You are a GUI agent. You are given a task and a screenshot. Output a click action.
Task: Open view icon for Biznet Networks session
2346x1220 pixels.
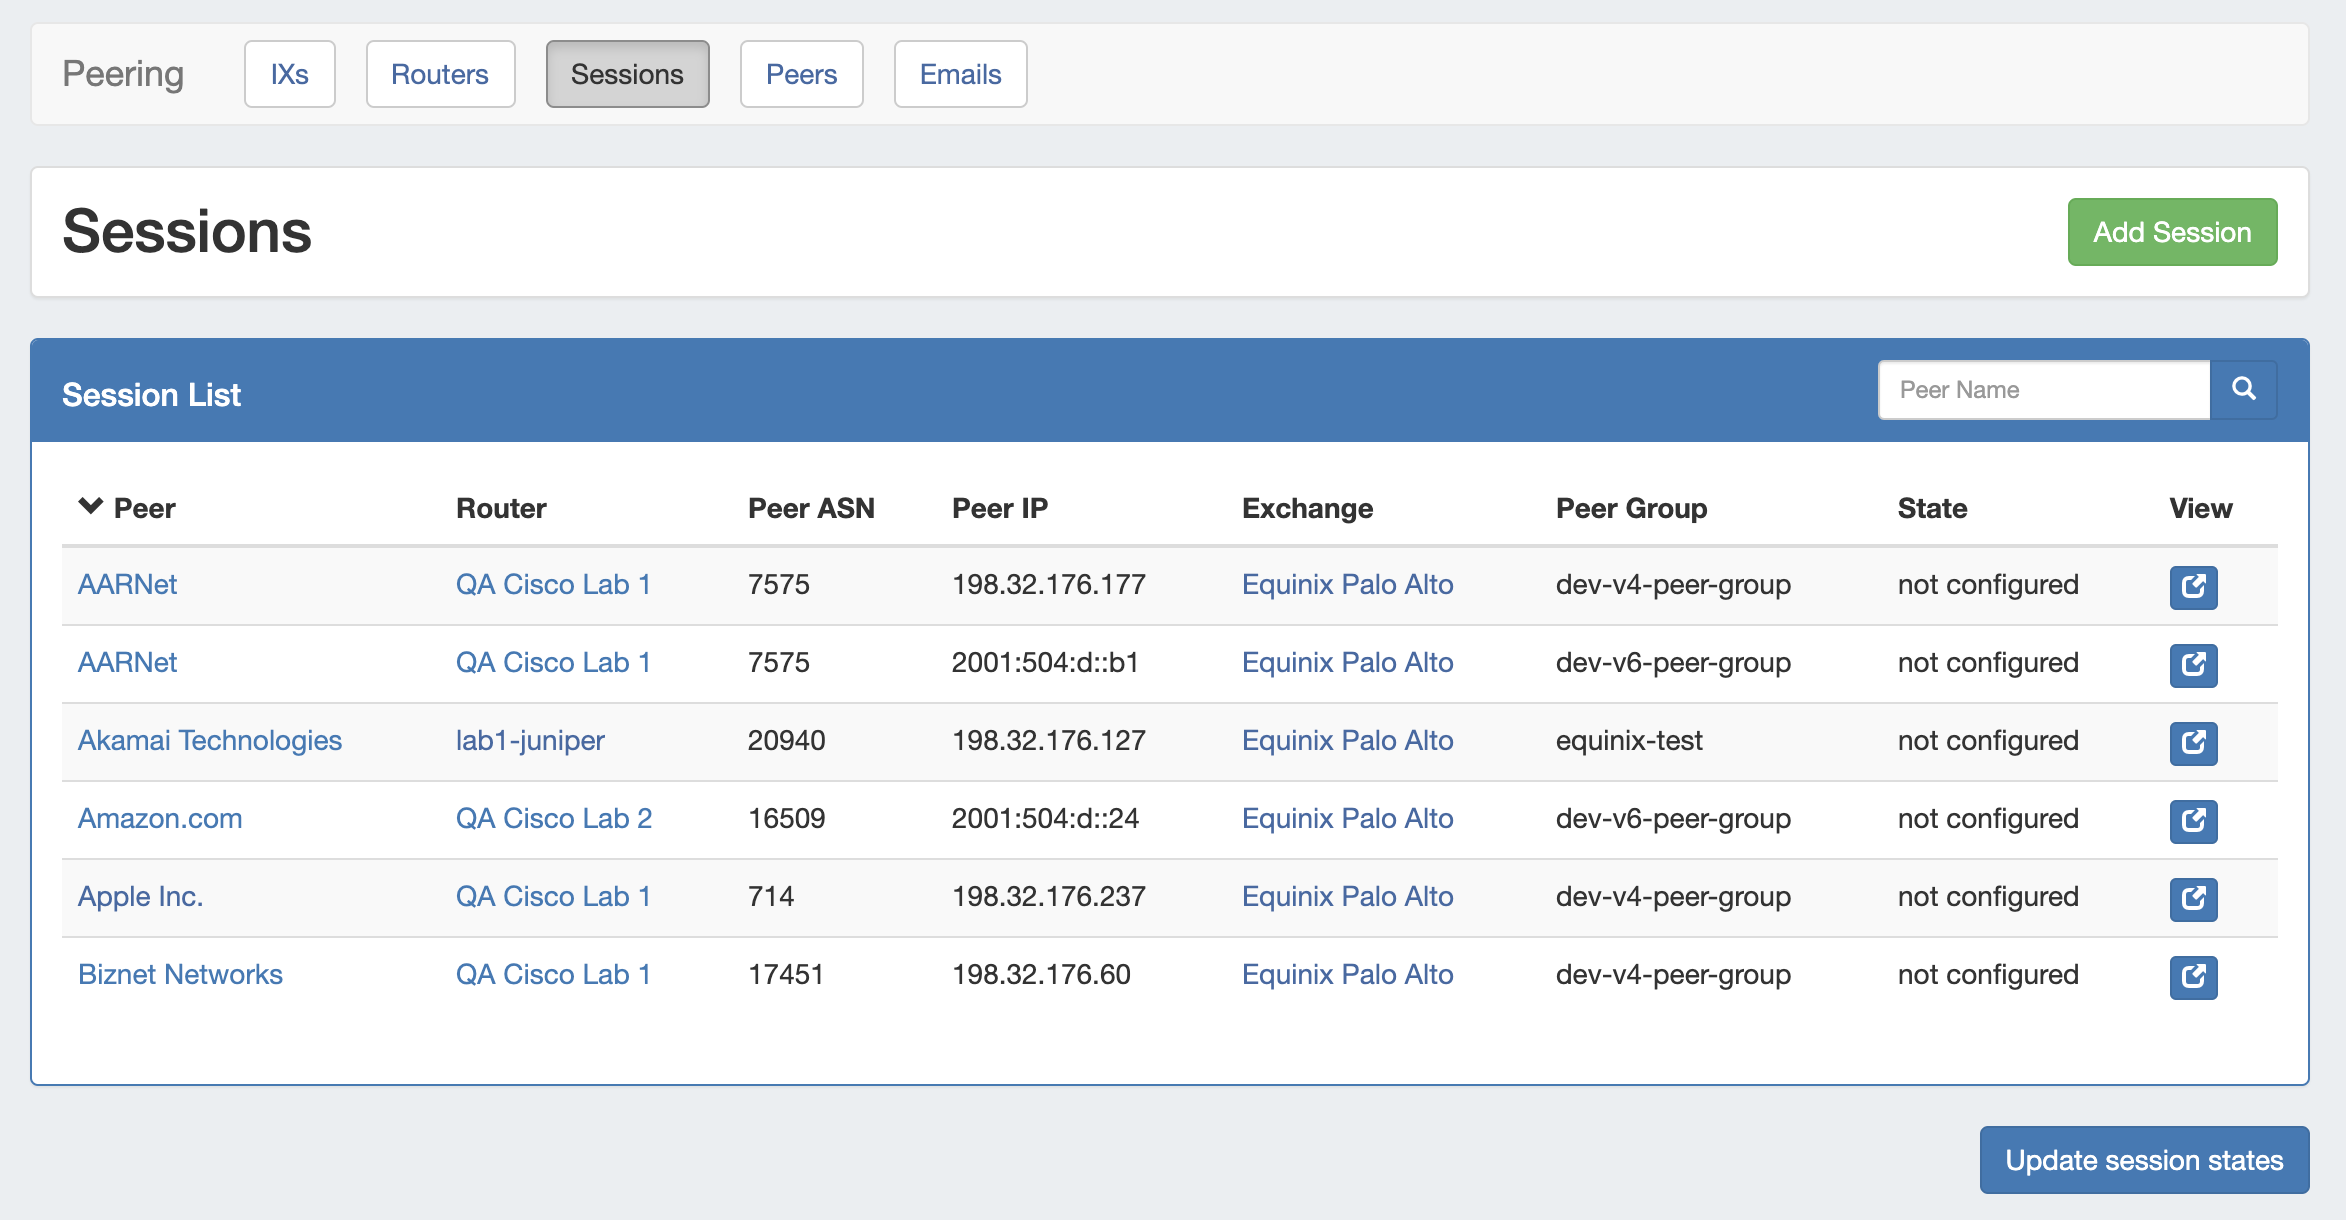tap(2193, 977)
